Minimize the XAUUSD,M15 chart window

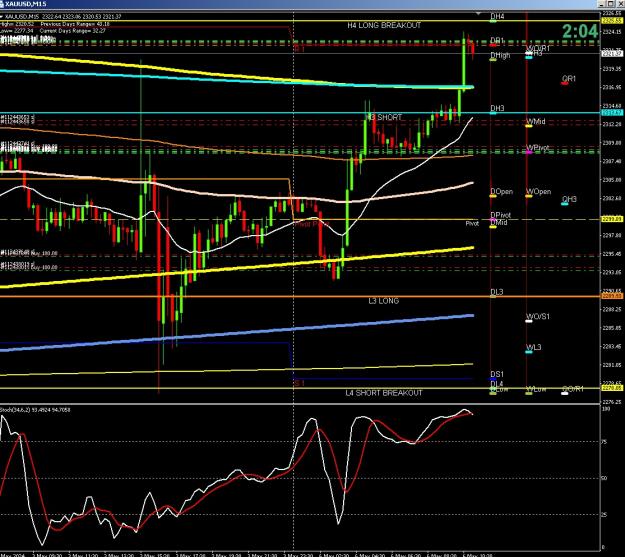coord(603,4)
